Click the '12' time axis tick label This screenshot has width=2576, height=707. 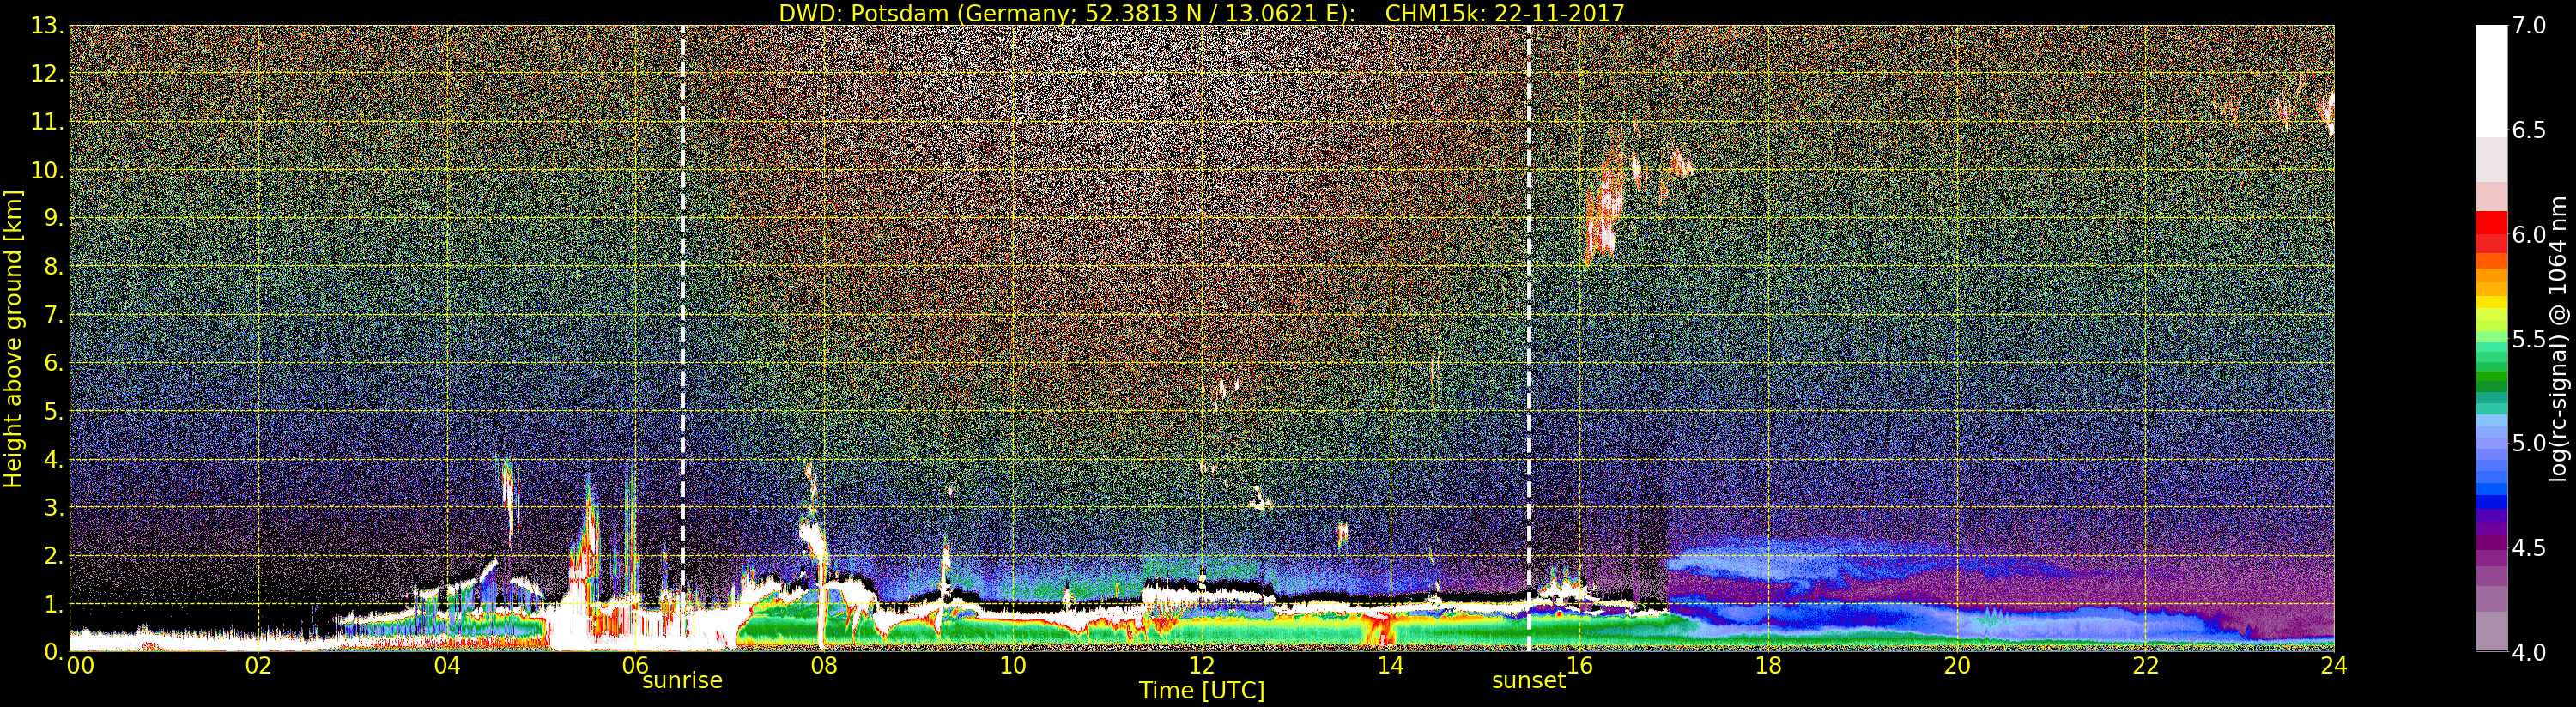click(x=1202, y=665)
